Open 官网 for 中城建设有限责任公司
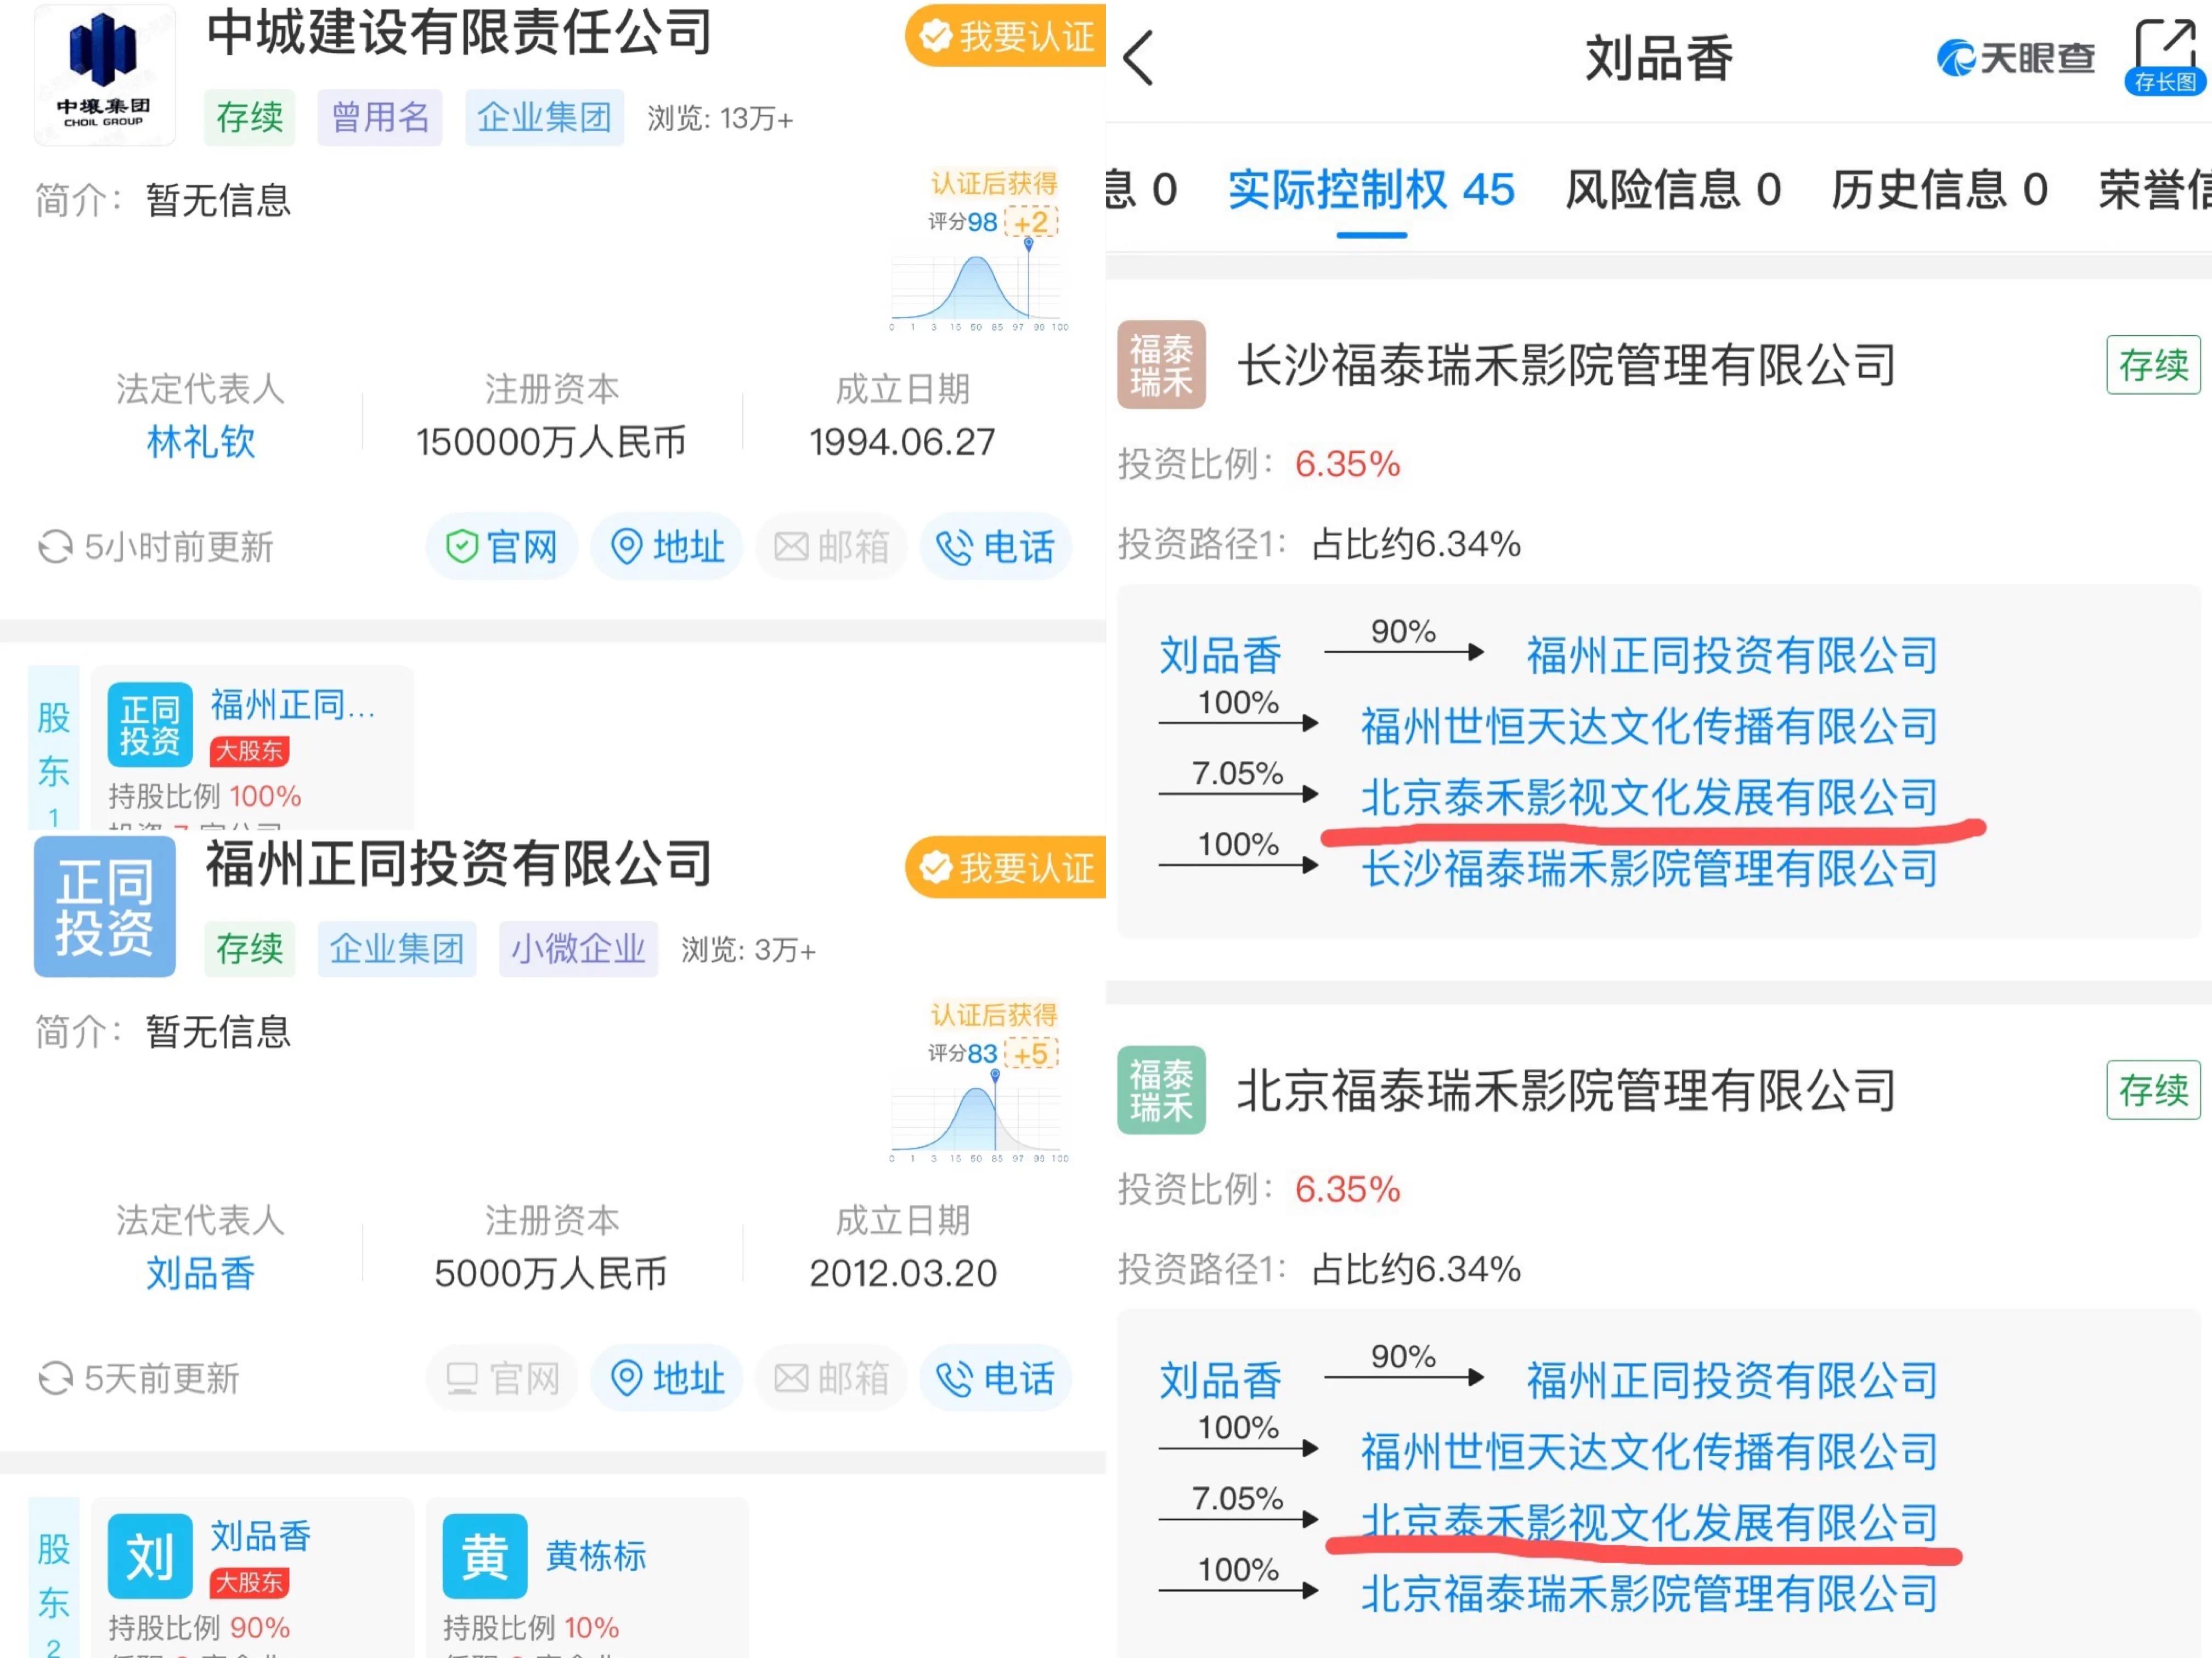The image size is (2212, 1658). tap(502, 546)
